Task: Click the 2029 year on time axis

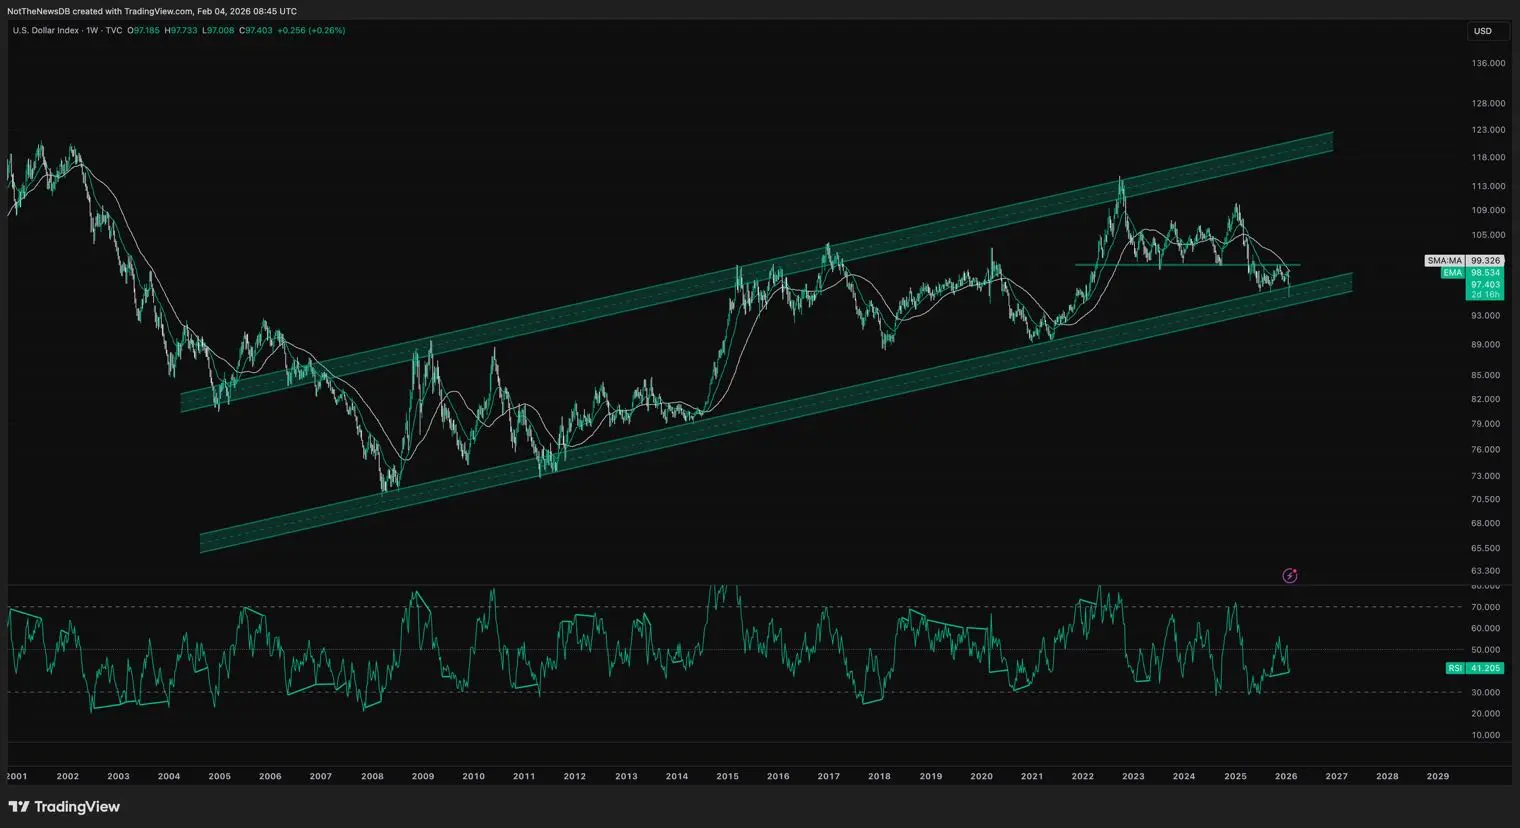Action: coord(1438,776)
